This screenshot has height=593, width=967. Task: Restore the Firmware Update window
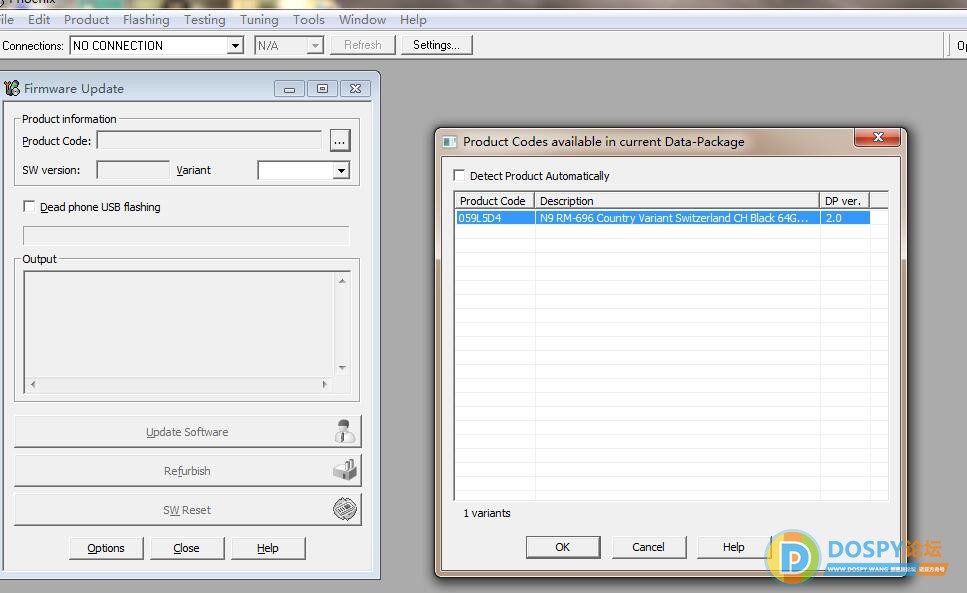point(322,89)
